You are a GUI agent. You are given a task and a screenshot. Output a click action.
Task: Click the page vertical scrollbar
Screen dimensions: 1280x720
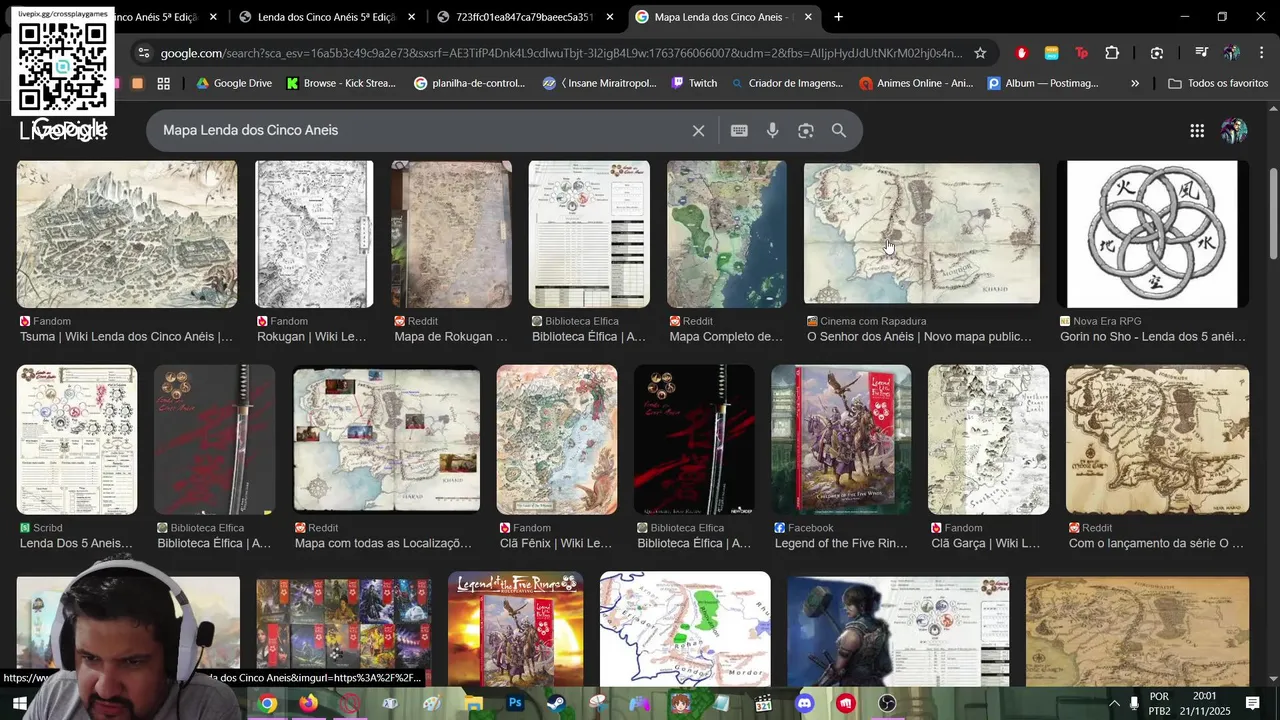tap(1273, 215)
